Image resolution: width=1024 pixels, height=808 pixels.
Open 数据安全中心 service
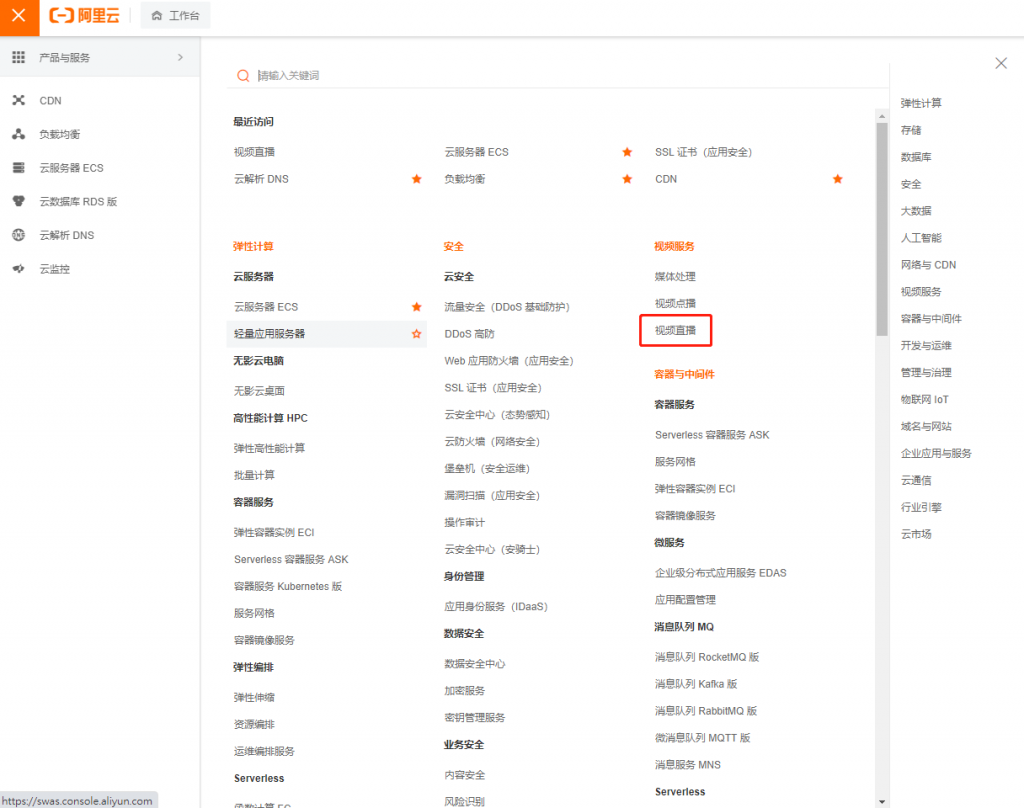coord(475,664)
